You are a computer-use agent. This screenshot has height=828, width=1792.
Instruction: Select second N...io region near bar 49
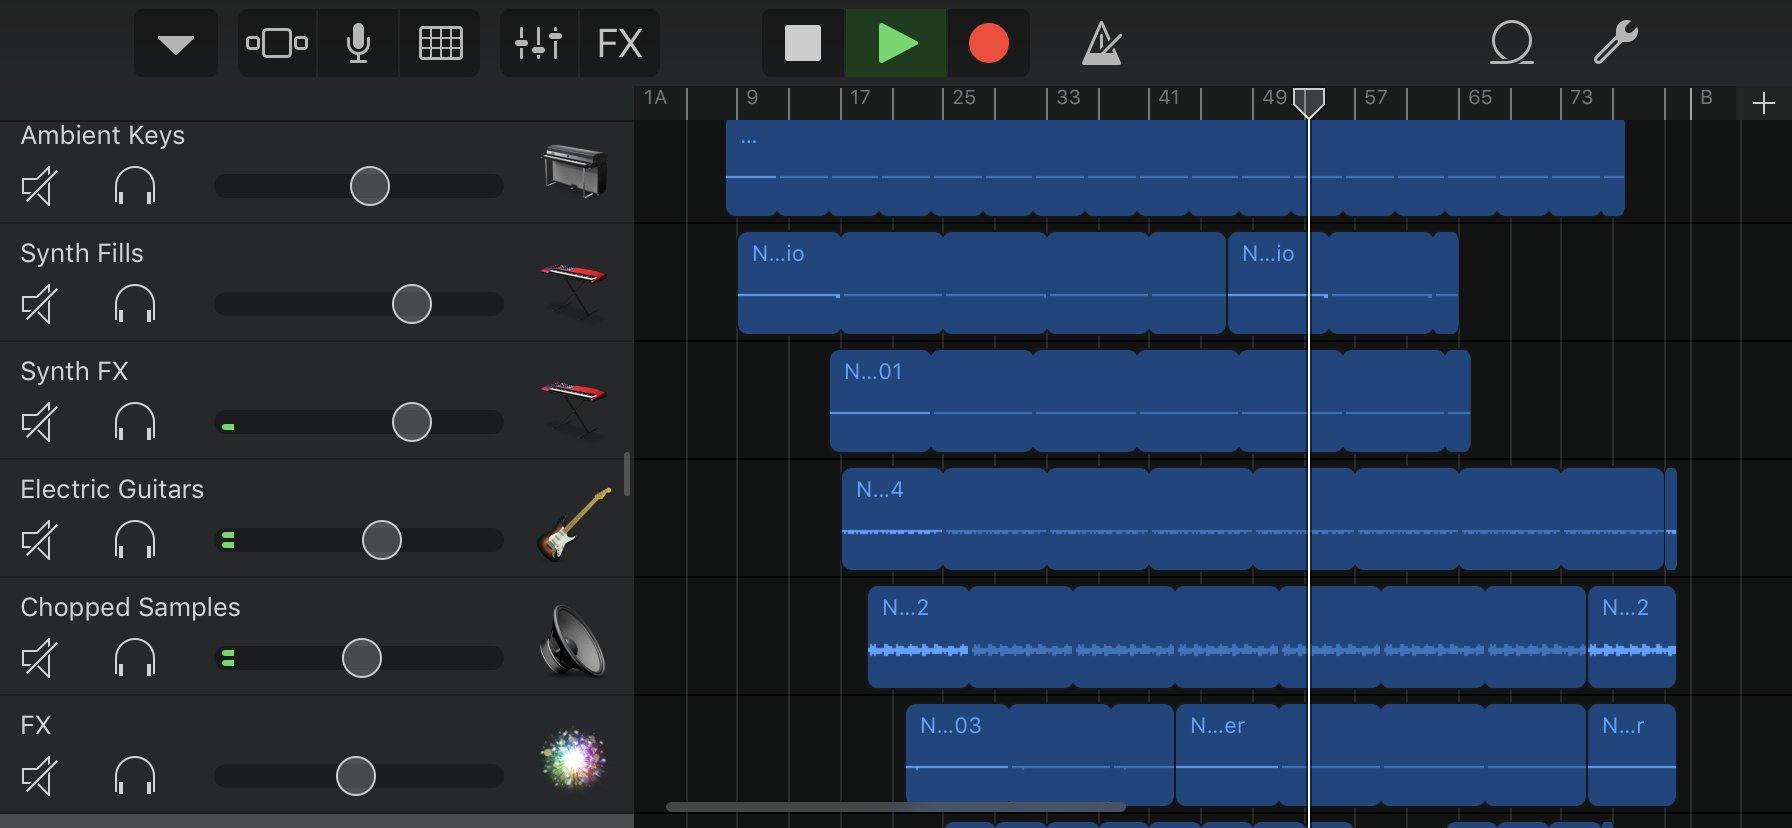coord(1343,283)
